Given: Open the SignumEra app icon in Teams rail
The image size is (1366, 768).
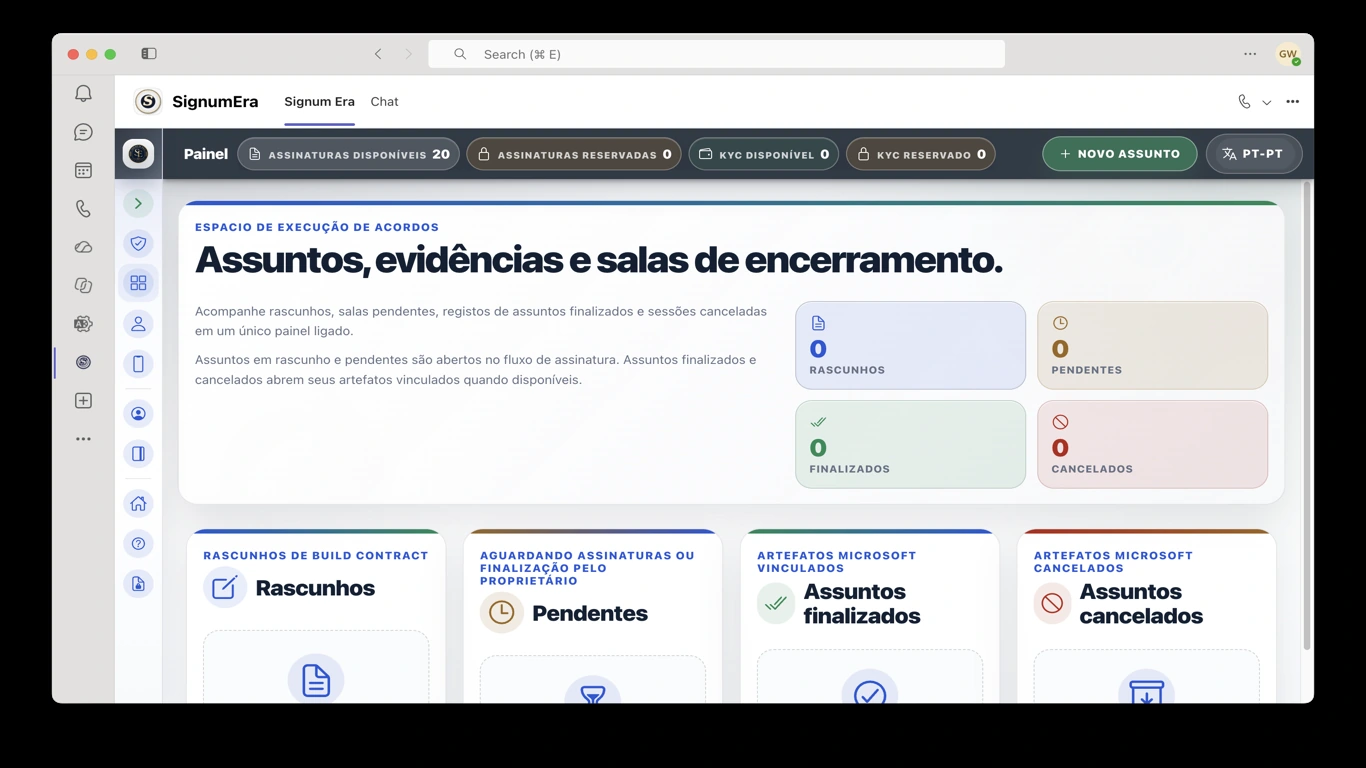Looking at the screenshot, I should (x=83, y=362).
